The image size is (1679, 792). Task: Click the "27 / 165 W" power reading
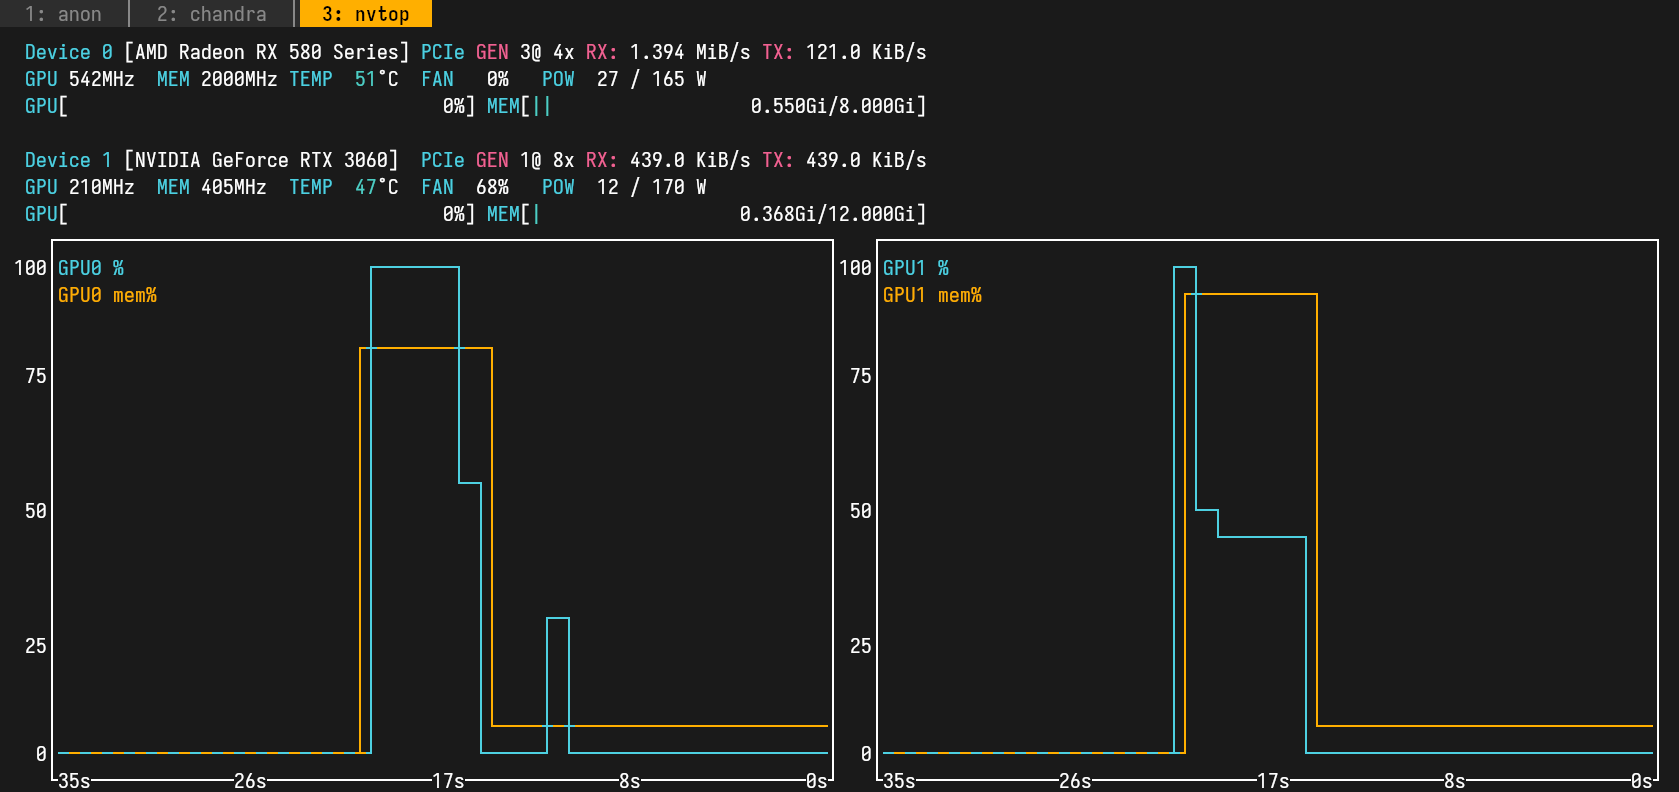coord(652,79)
